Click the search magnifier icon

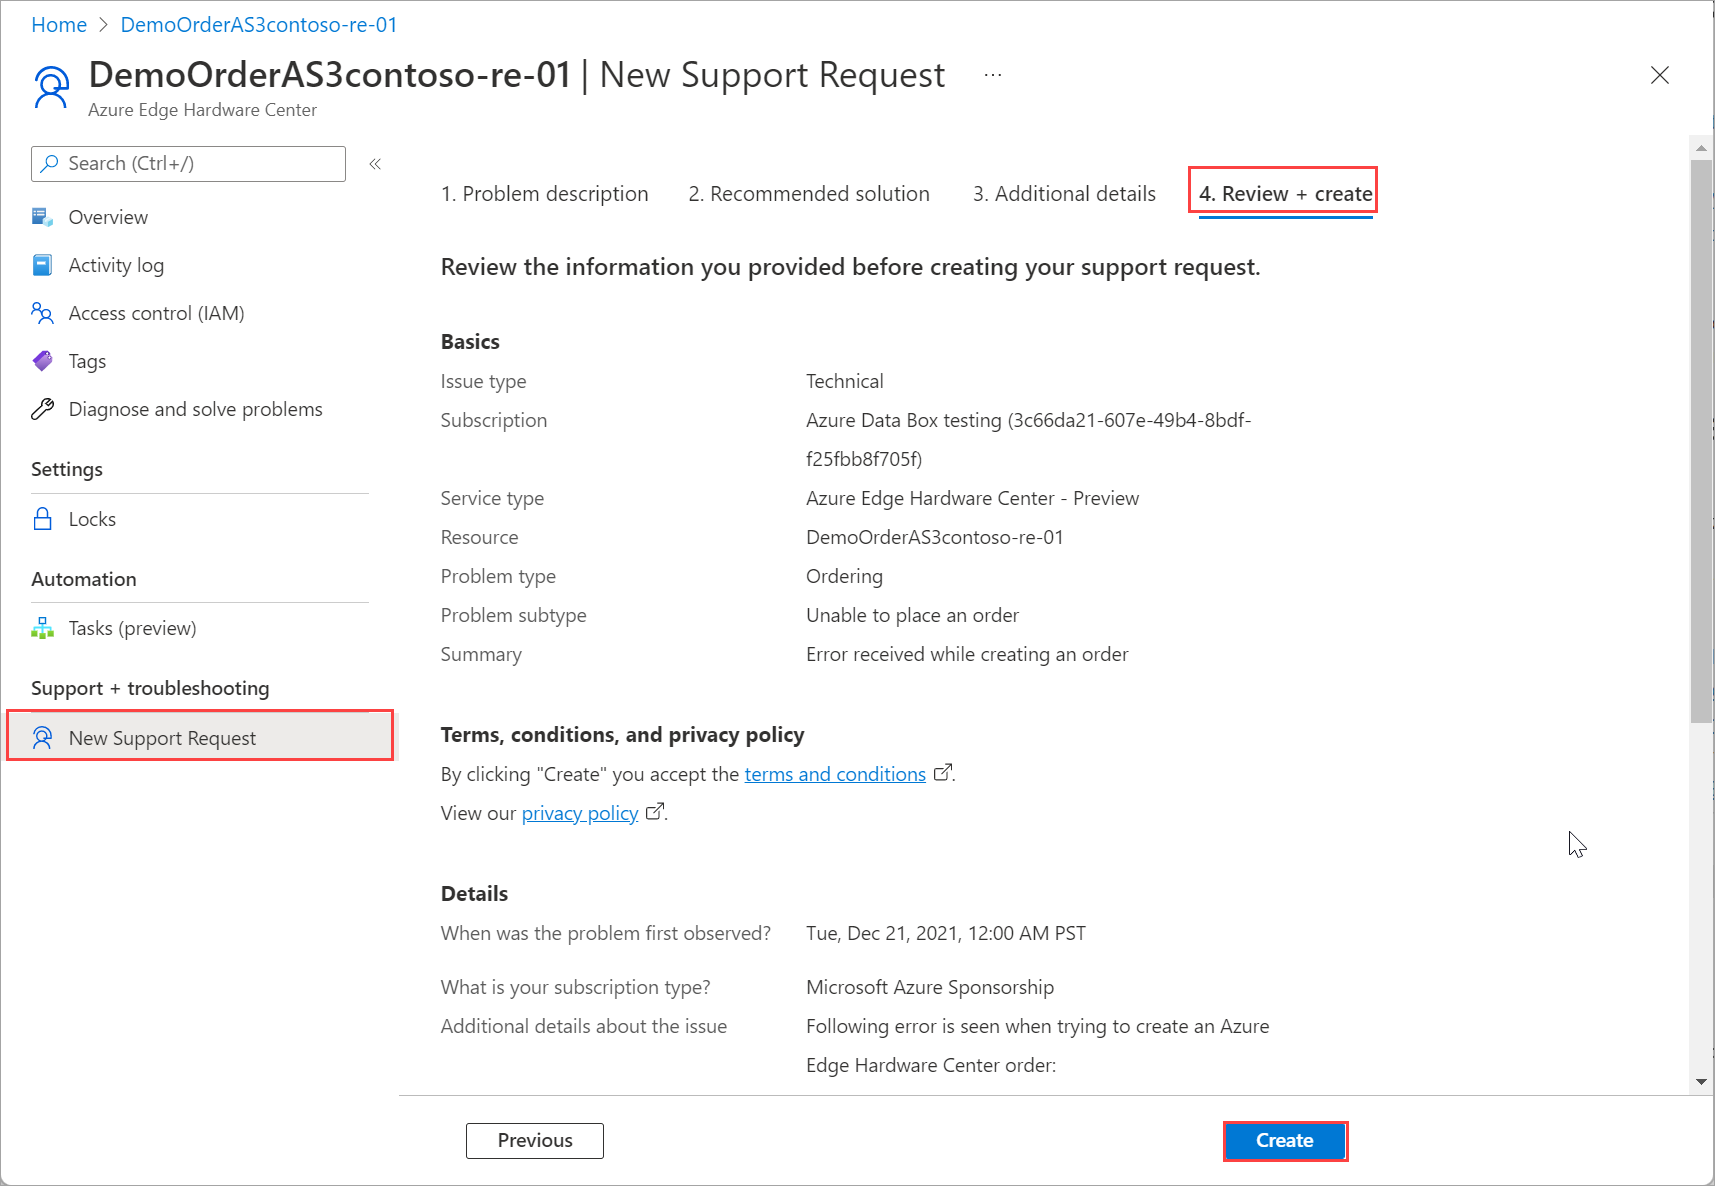(x=50, y=163)
